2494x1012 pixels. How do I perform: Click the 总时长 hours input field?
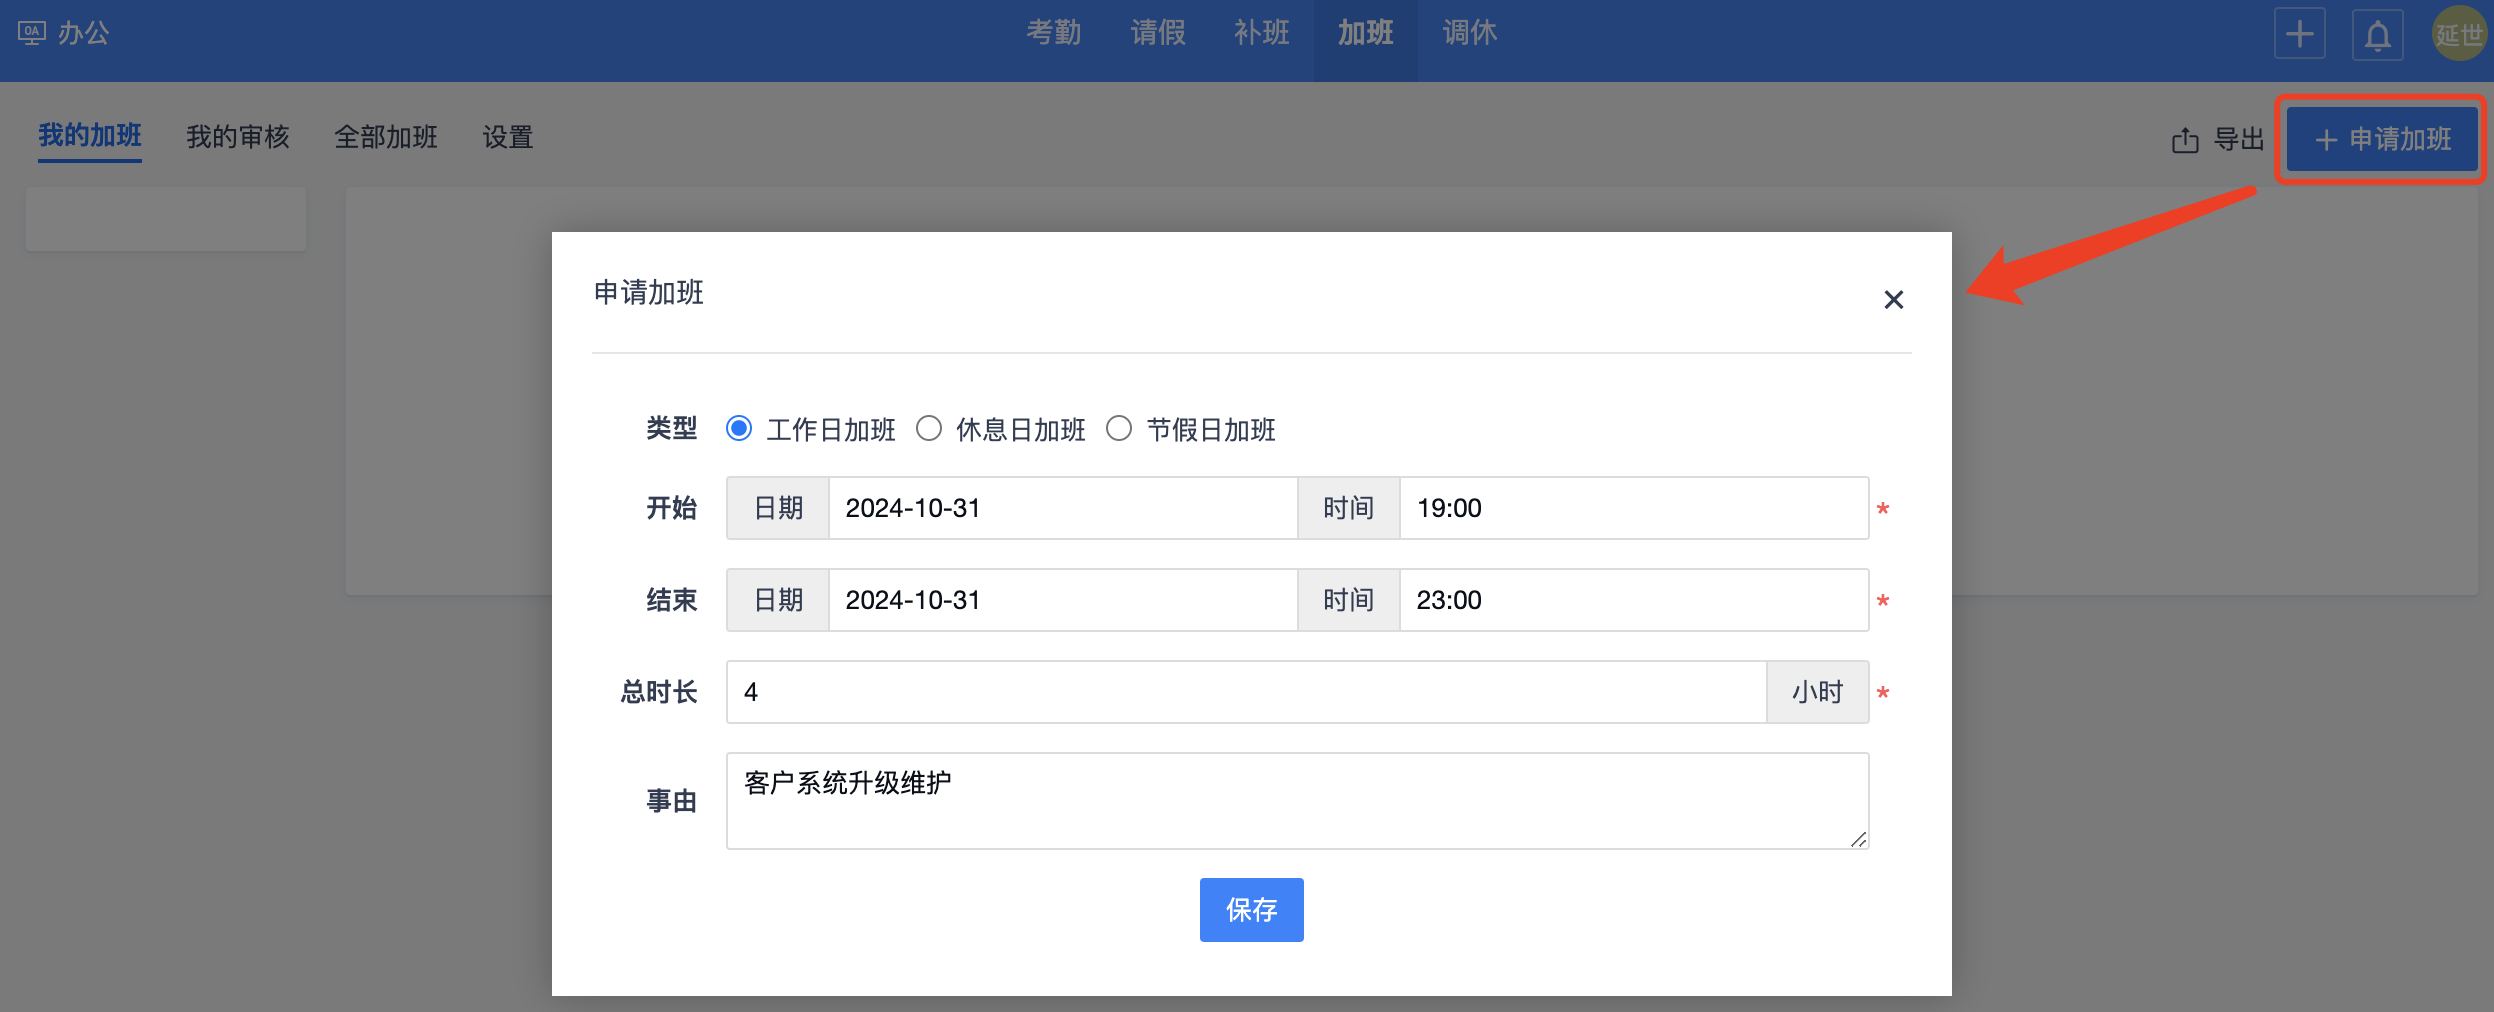click(1245, 692)
